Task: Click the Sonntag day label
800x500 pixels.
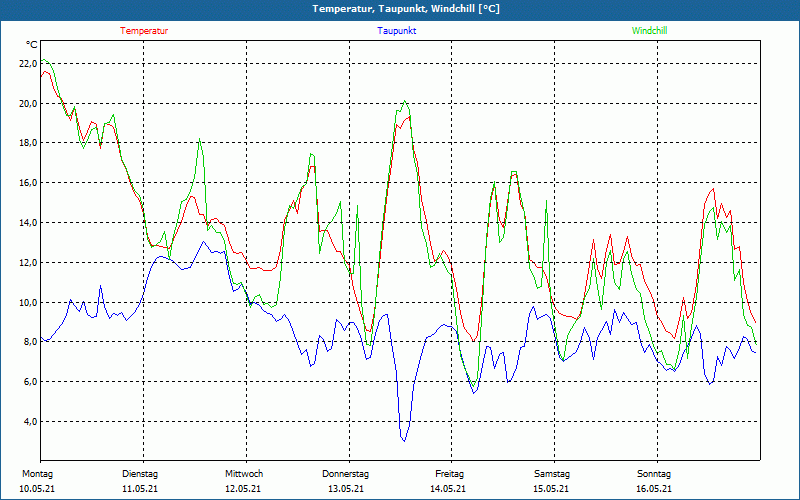Action: 654,474
